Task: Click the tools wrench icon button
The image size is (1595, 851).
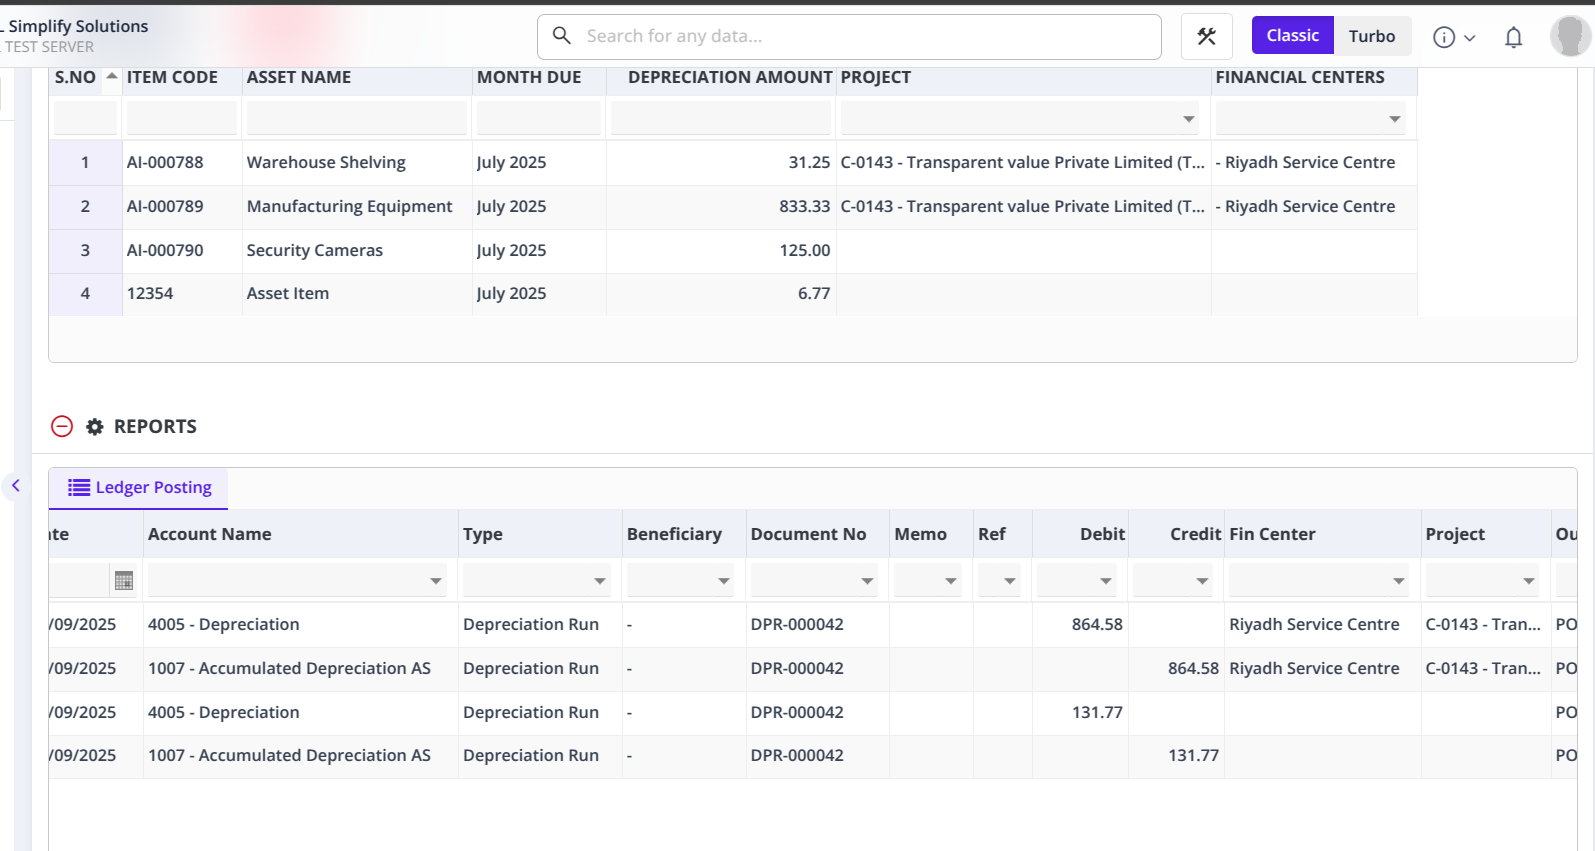Action: pos(1206,37)
